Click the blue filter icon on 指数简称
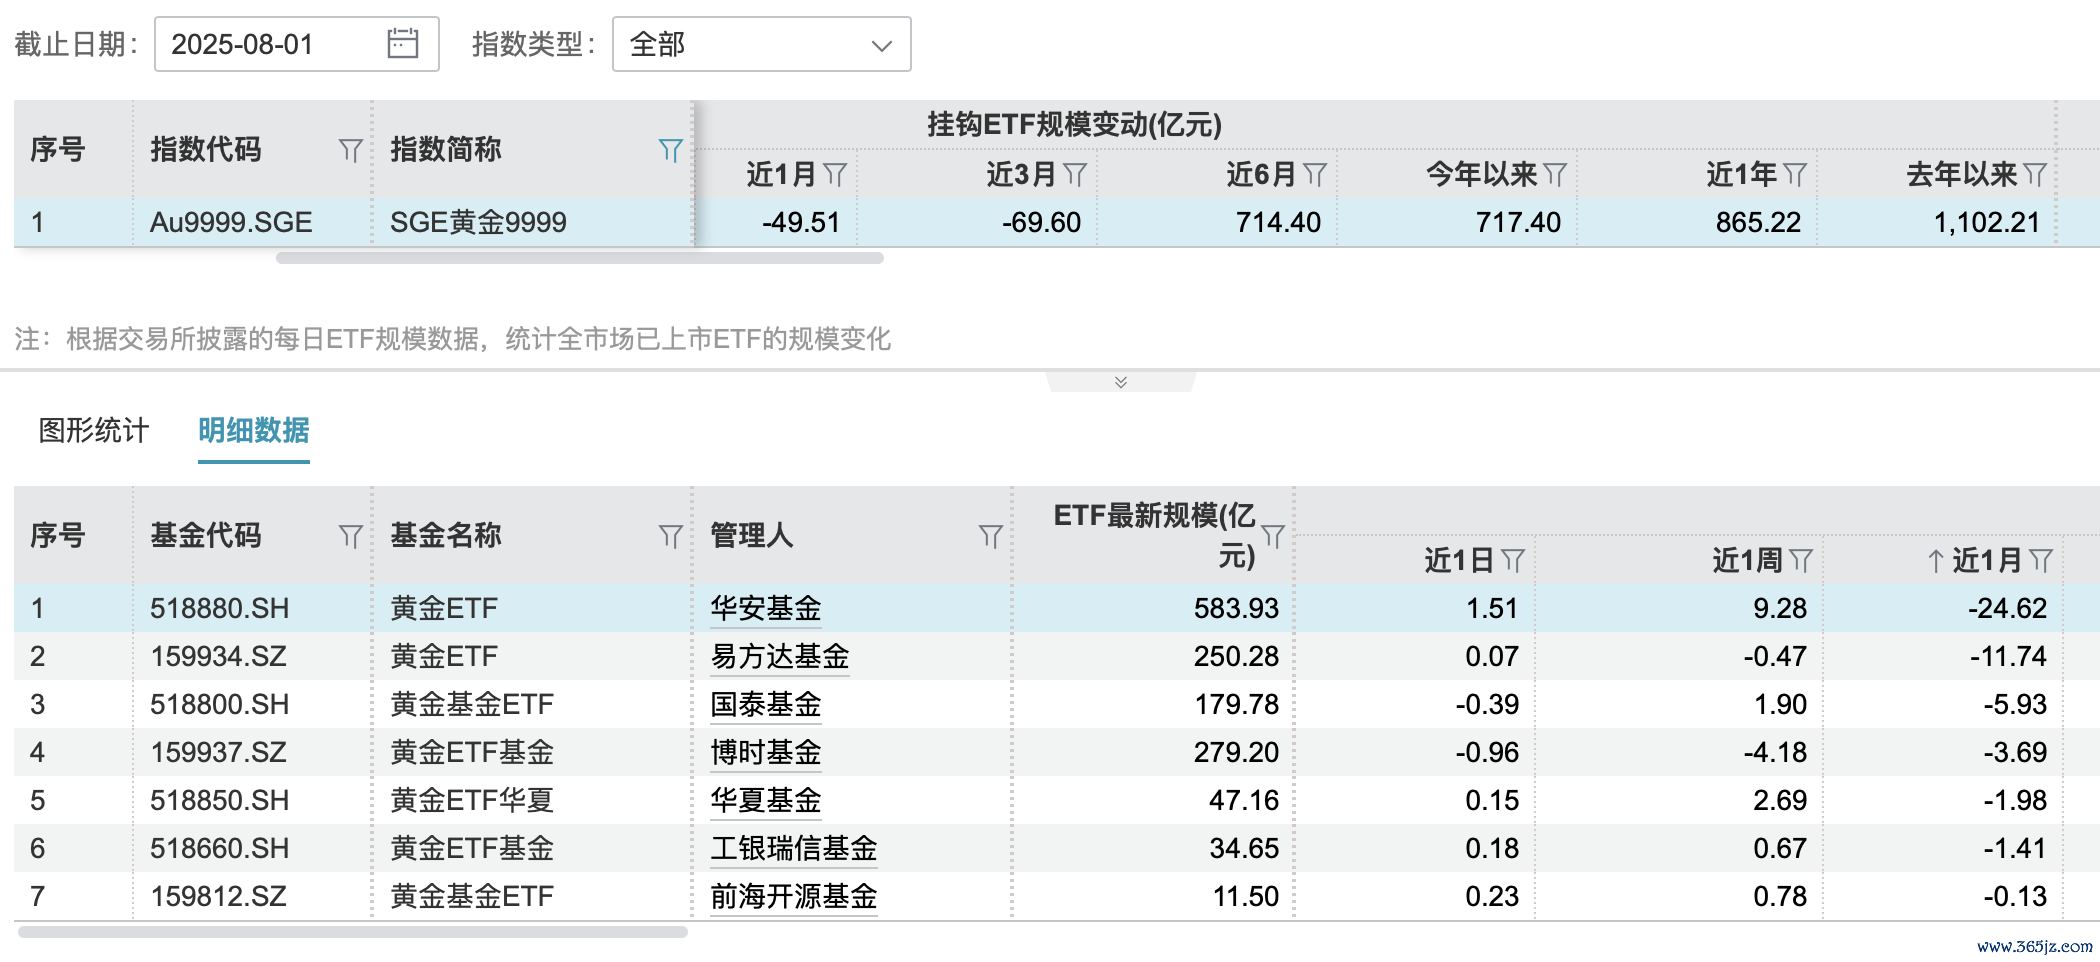2100x962 pixels. coord(670,150)
